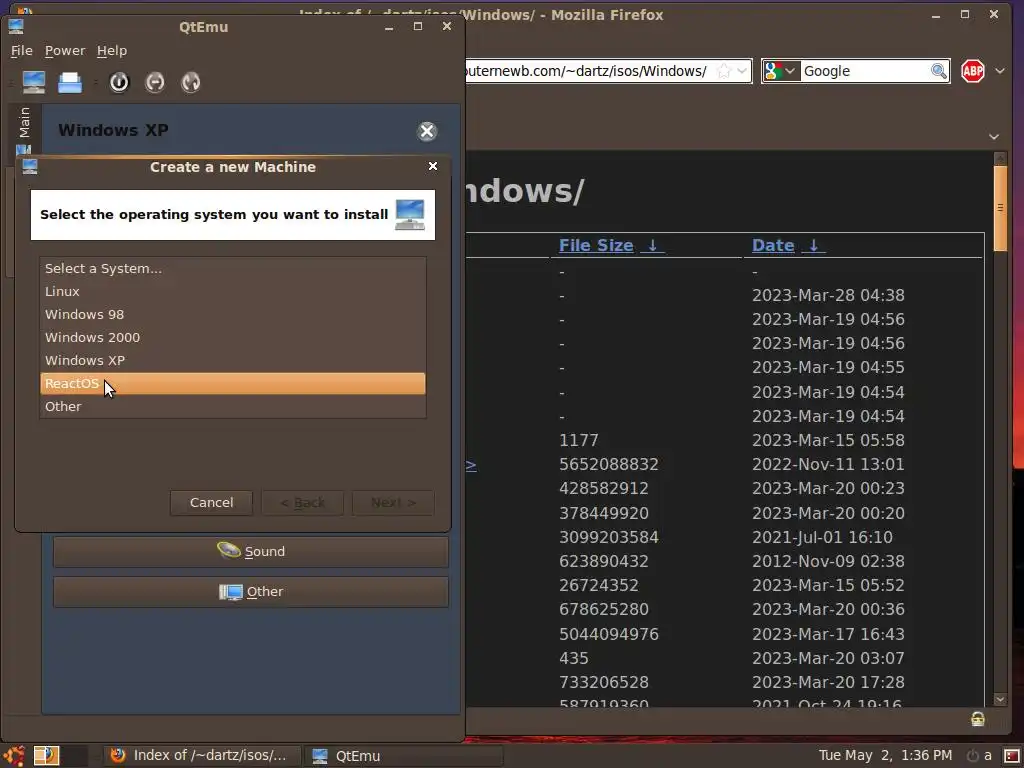1024x768 pixels.
Task: Click the new machine computer icon in QtEmu toolbar
Action: [x=34, y=82]
